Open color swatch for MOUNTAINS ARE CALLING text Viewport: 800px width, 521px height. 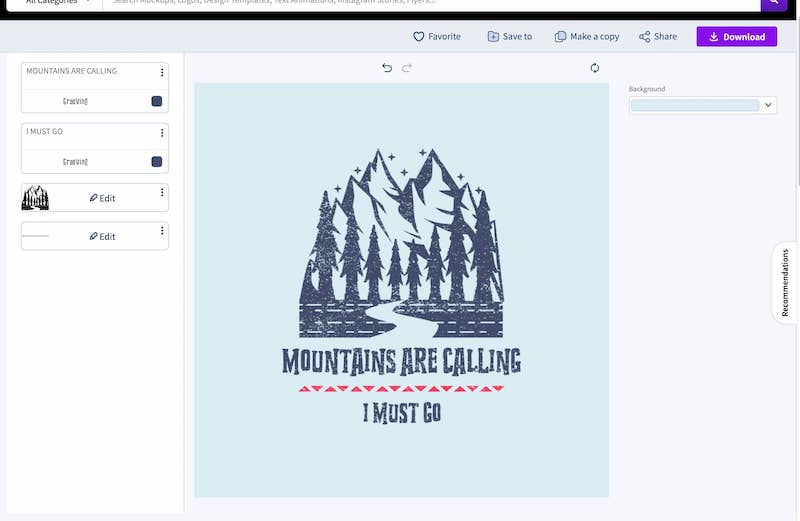(157, 101)
